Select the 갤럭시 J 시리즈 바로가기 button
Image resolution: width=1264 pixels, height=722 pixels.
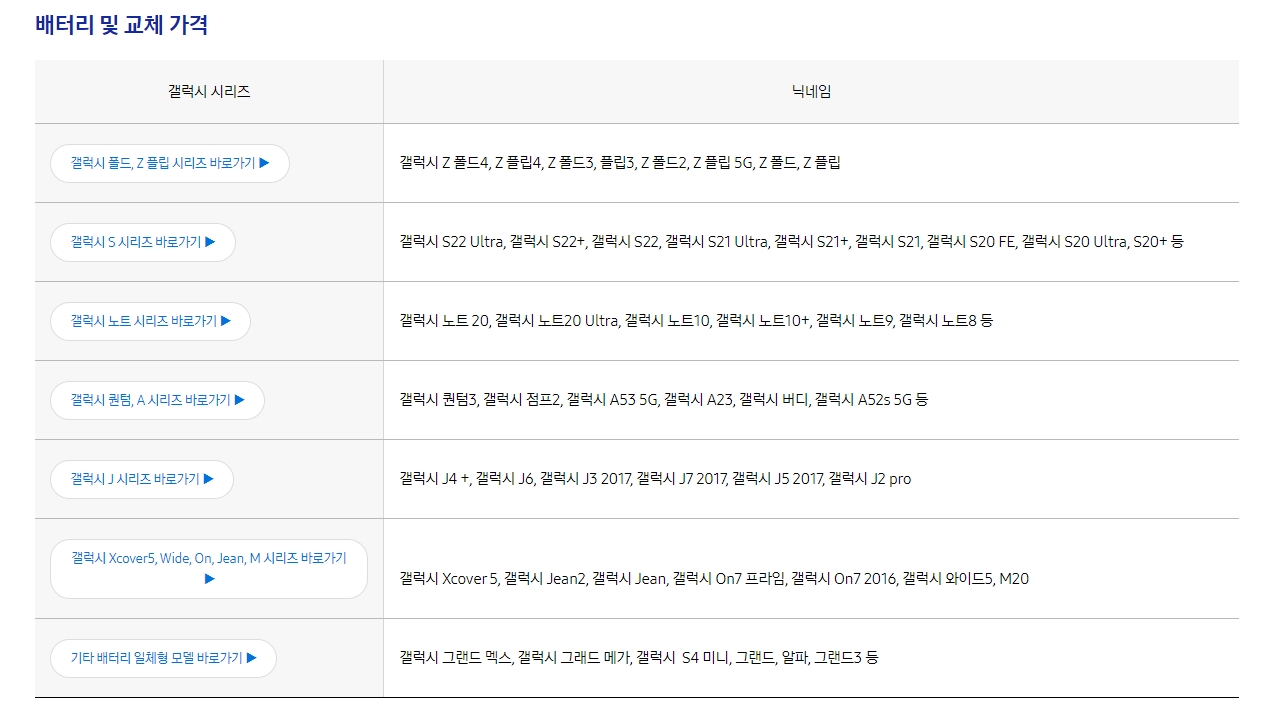click(141, 479)
